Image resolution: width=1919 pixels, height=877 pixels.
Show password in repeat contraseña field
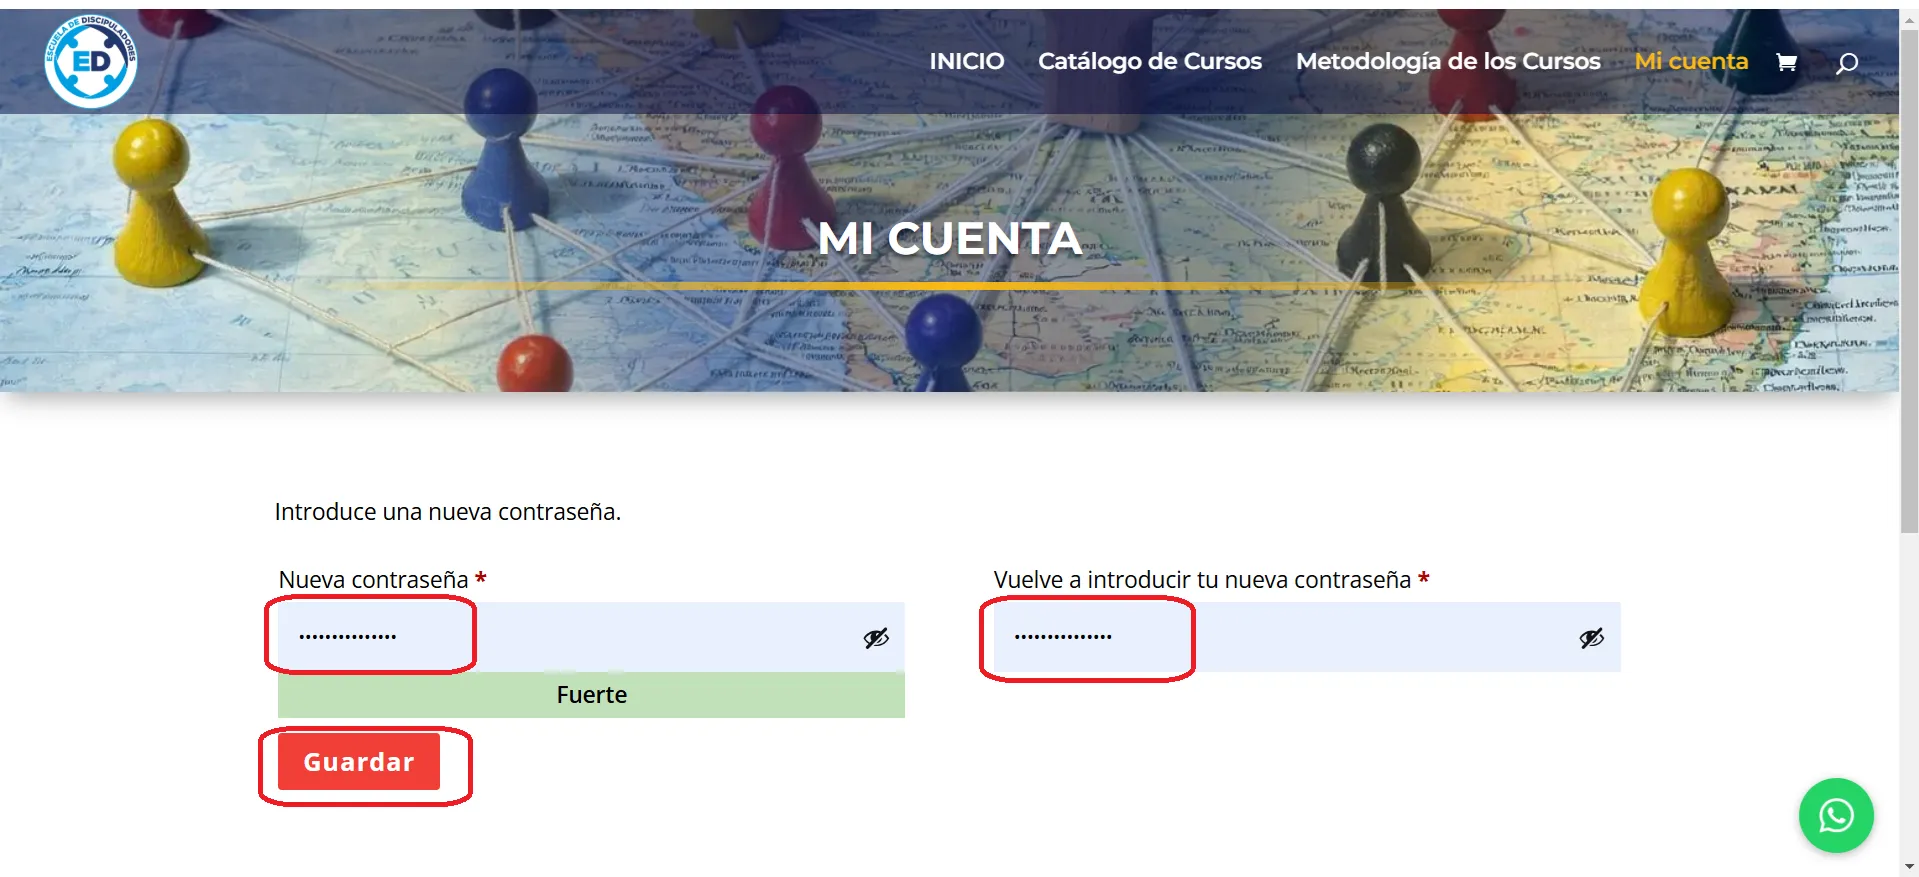point(1592,638)
